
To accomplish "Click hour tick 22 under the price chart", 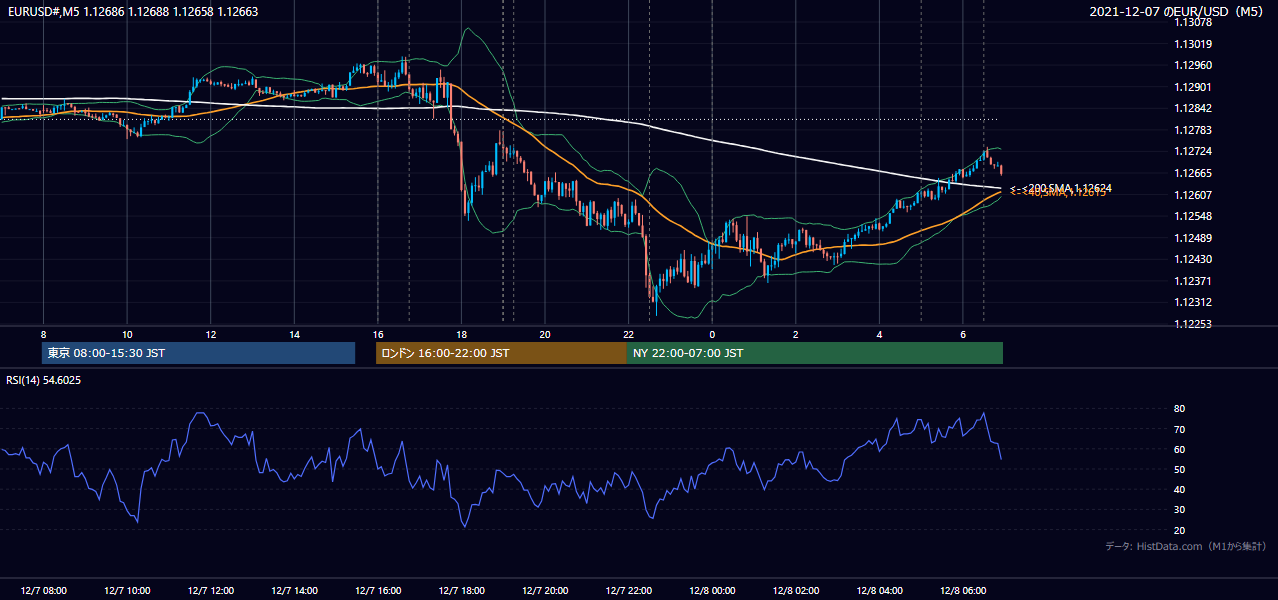I will (628, 334).
